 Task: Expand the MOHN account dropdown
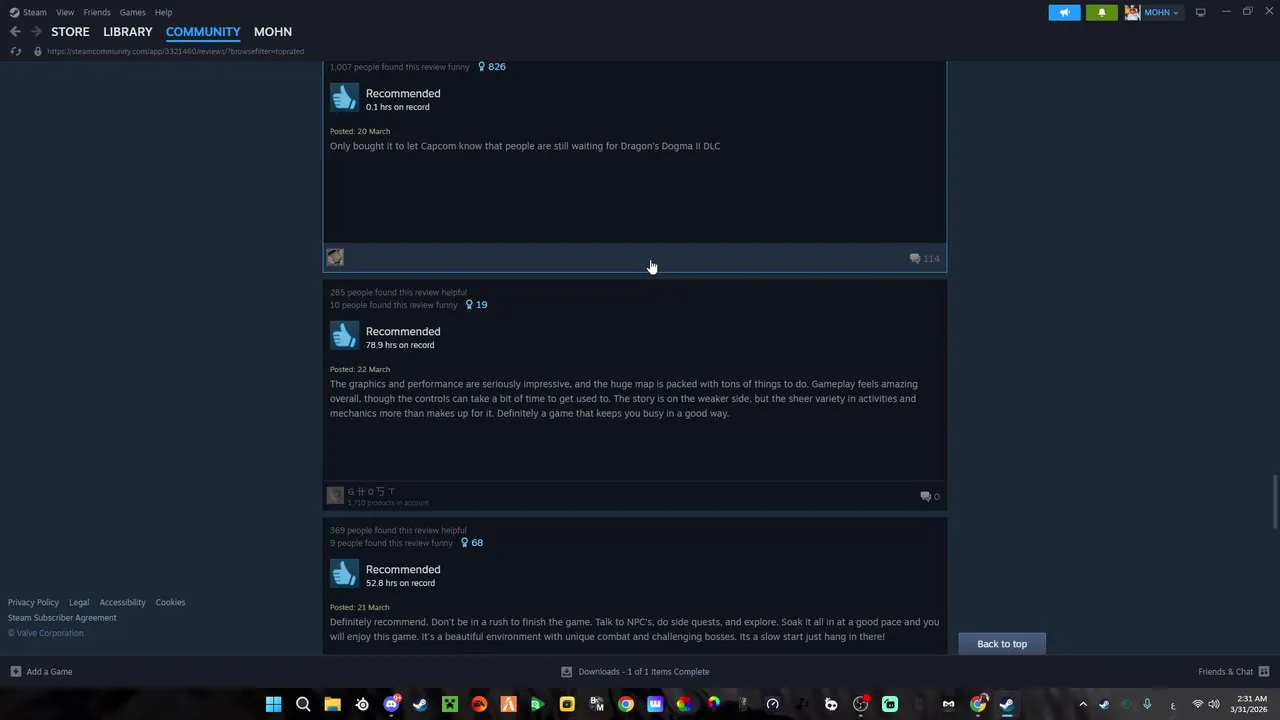click(x=1160, y=12)
